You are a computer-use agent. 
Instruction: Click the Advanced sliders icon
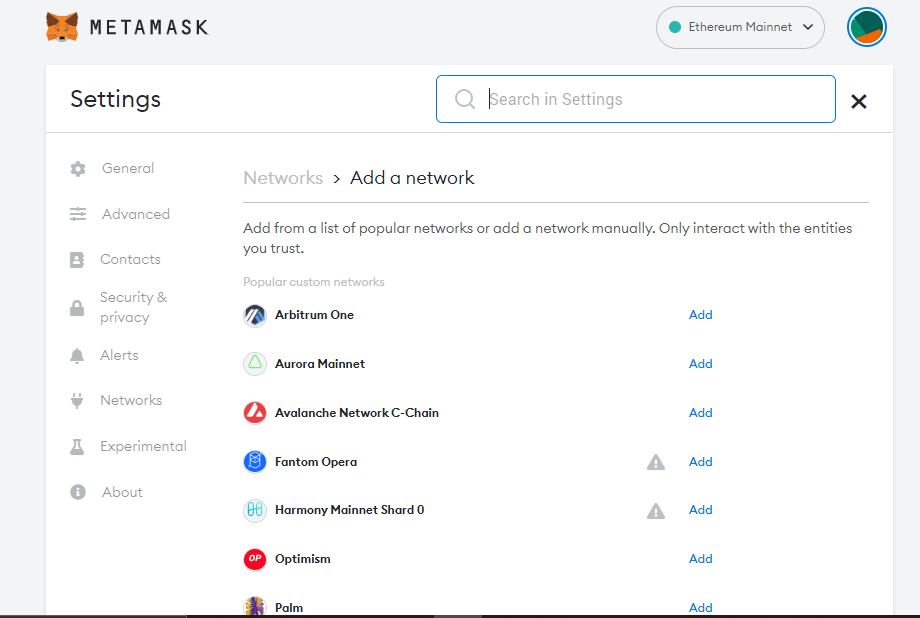77,214
